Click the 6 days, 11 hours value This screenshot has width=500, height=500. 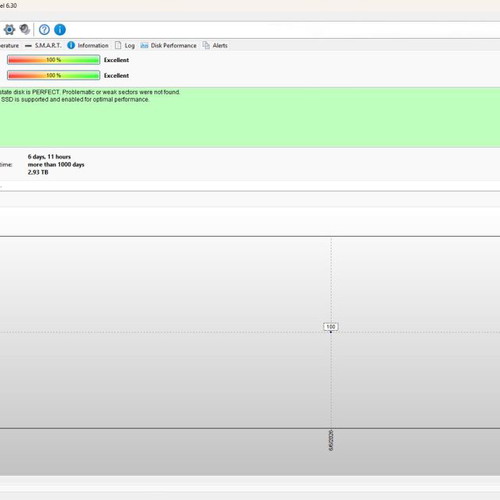click(x=49, y=157)
